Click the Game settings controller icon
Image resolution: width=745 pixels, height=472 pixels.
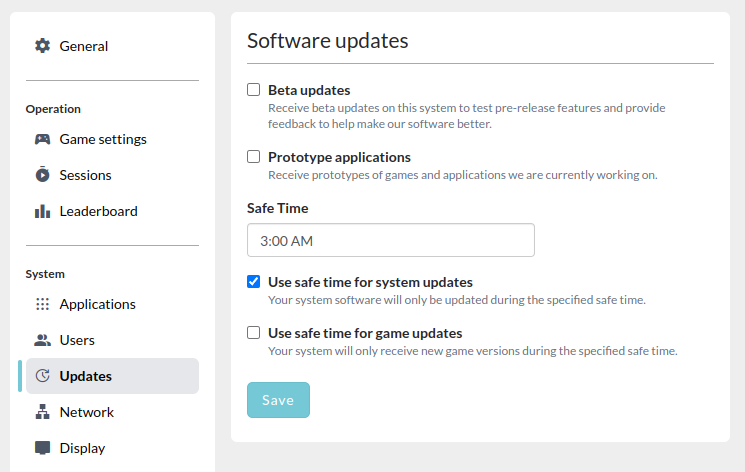coord(42,139)
